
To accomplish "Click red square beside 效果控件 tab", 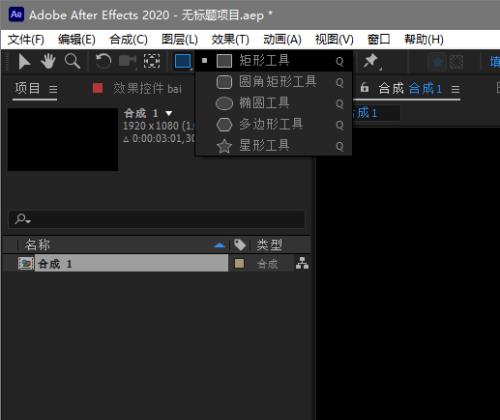I will click(98, 89).
